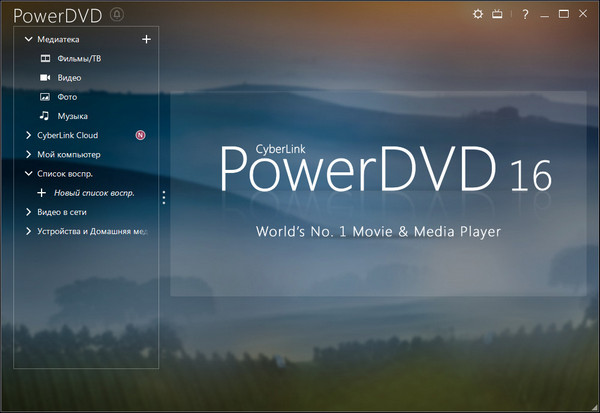Collapse the Список воспр. section
The width and height of the screenshot is (600, 413).
(x=28, y=174)
